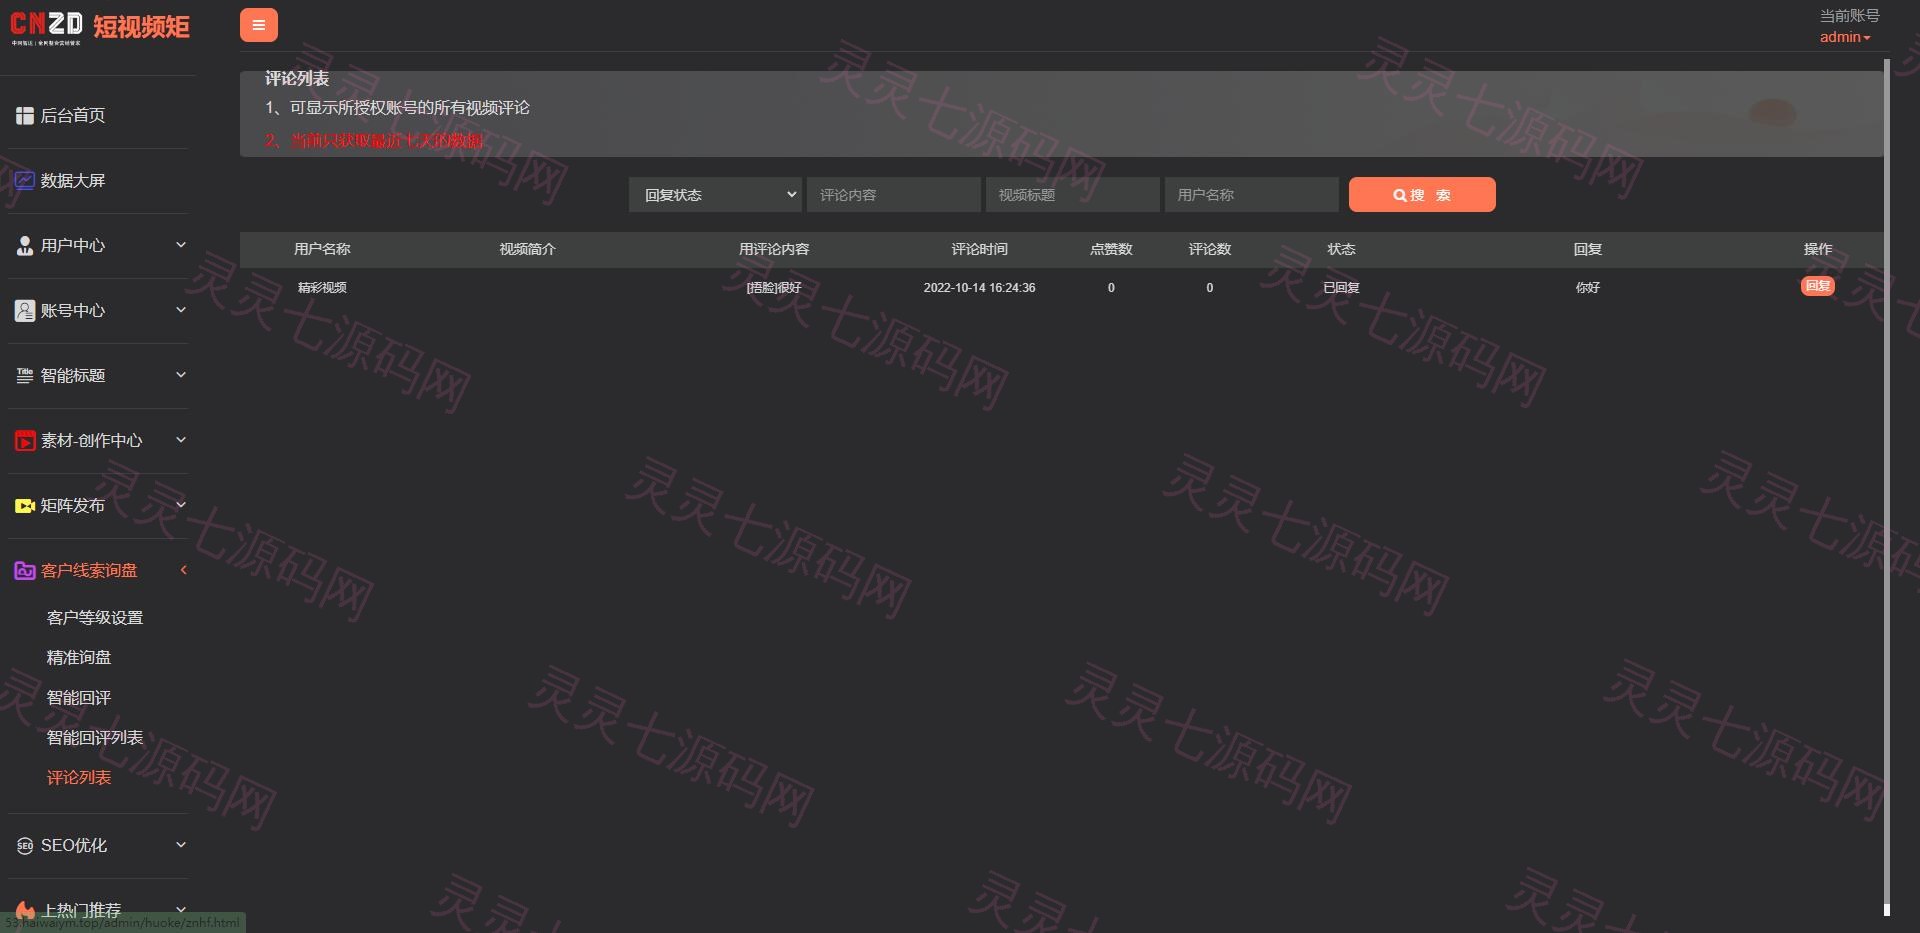Click the 精彩视频 user name cell
Image resolution: width=1920 pixels, height=933 pixels.
(322, 288)
